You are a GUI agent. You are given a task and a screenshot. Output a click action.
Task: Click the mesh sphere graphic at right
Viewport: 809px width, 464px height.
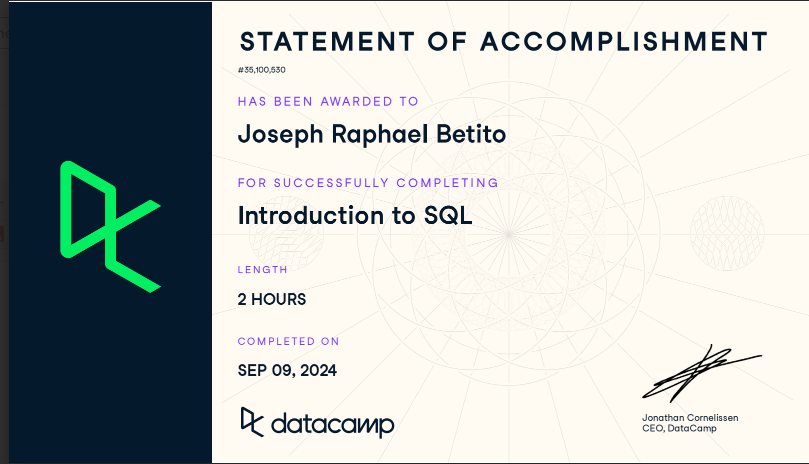[728, 232]
